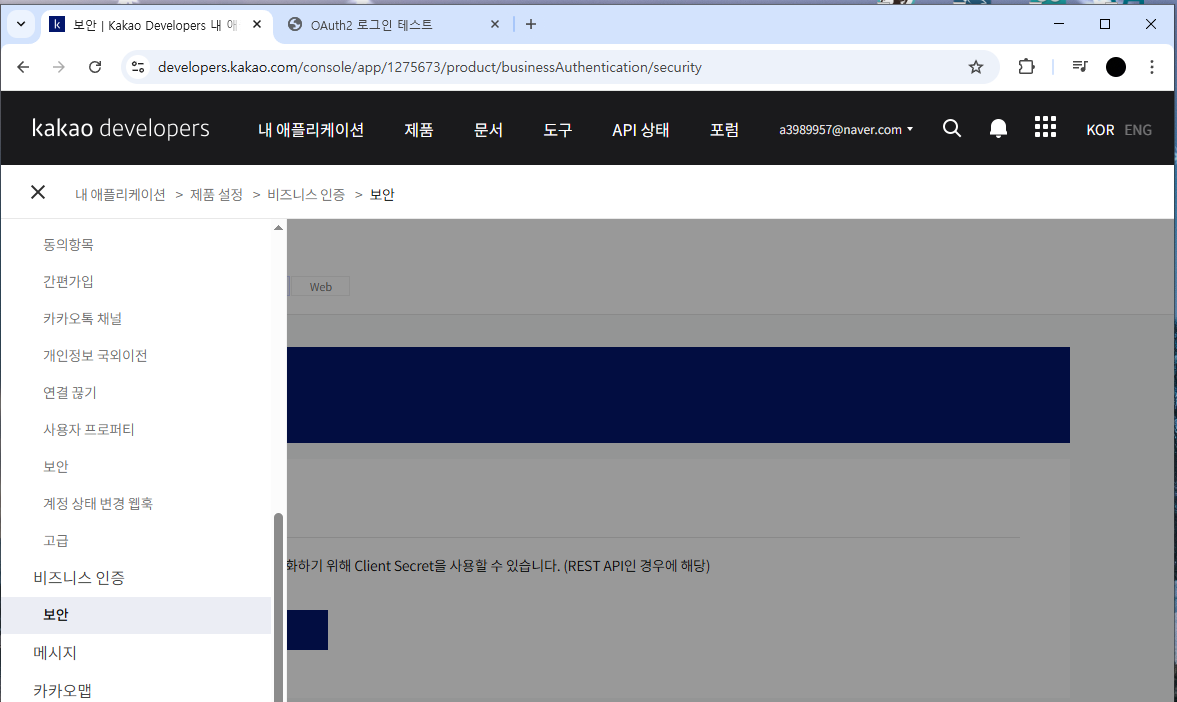The width and height of the screenshot is (1177, 702).
Task: Select 개인정보 국외이전 in the sidebar
Action: [x=95, y=355]
